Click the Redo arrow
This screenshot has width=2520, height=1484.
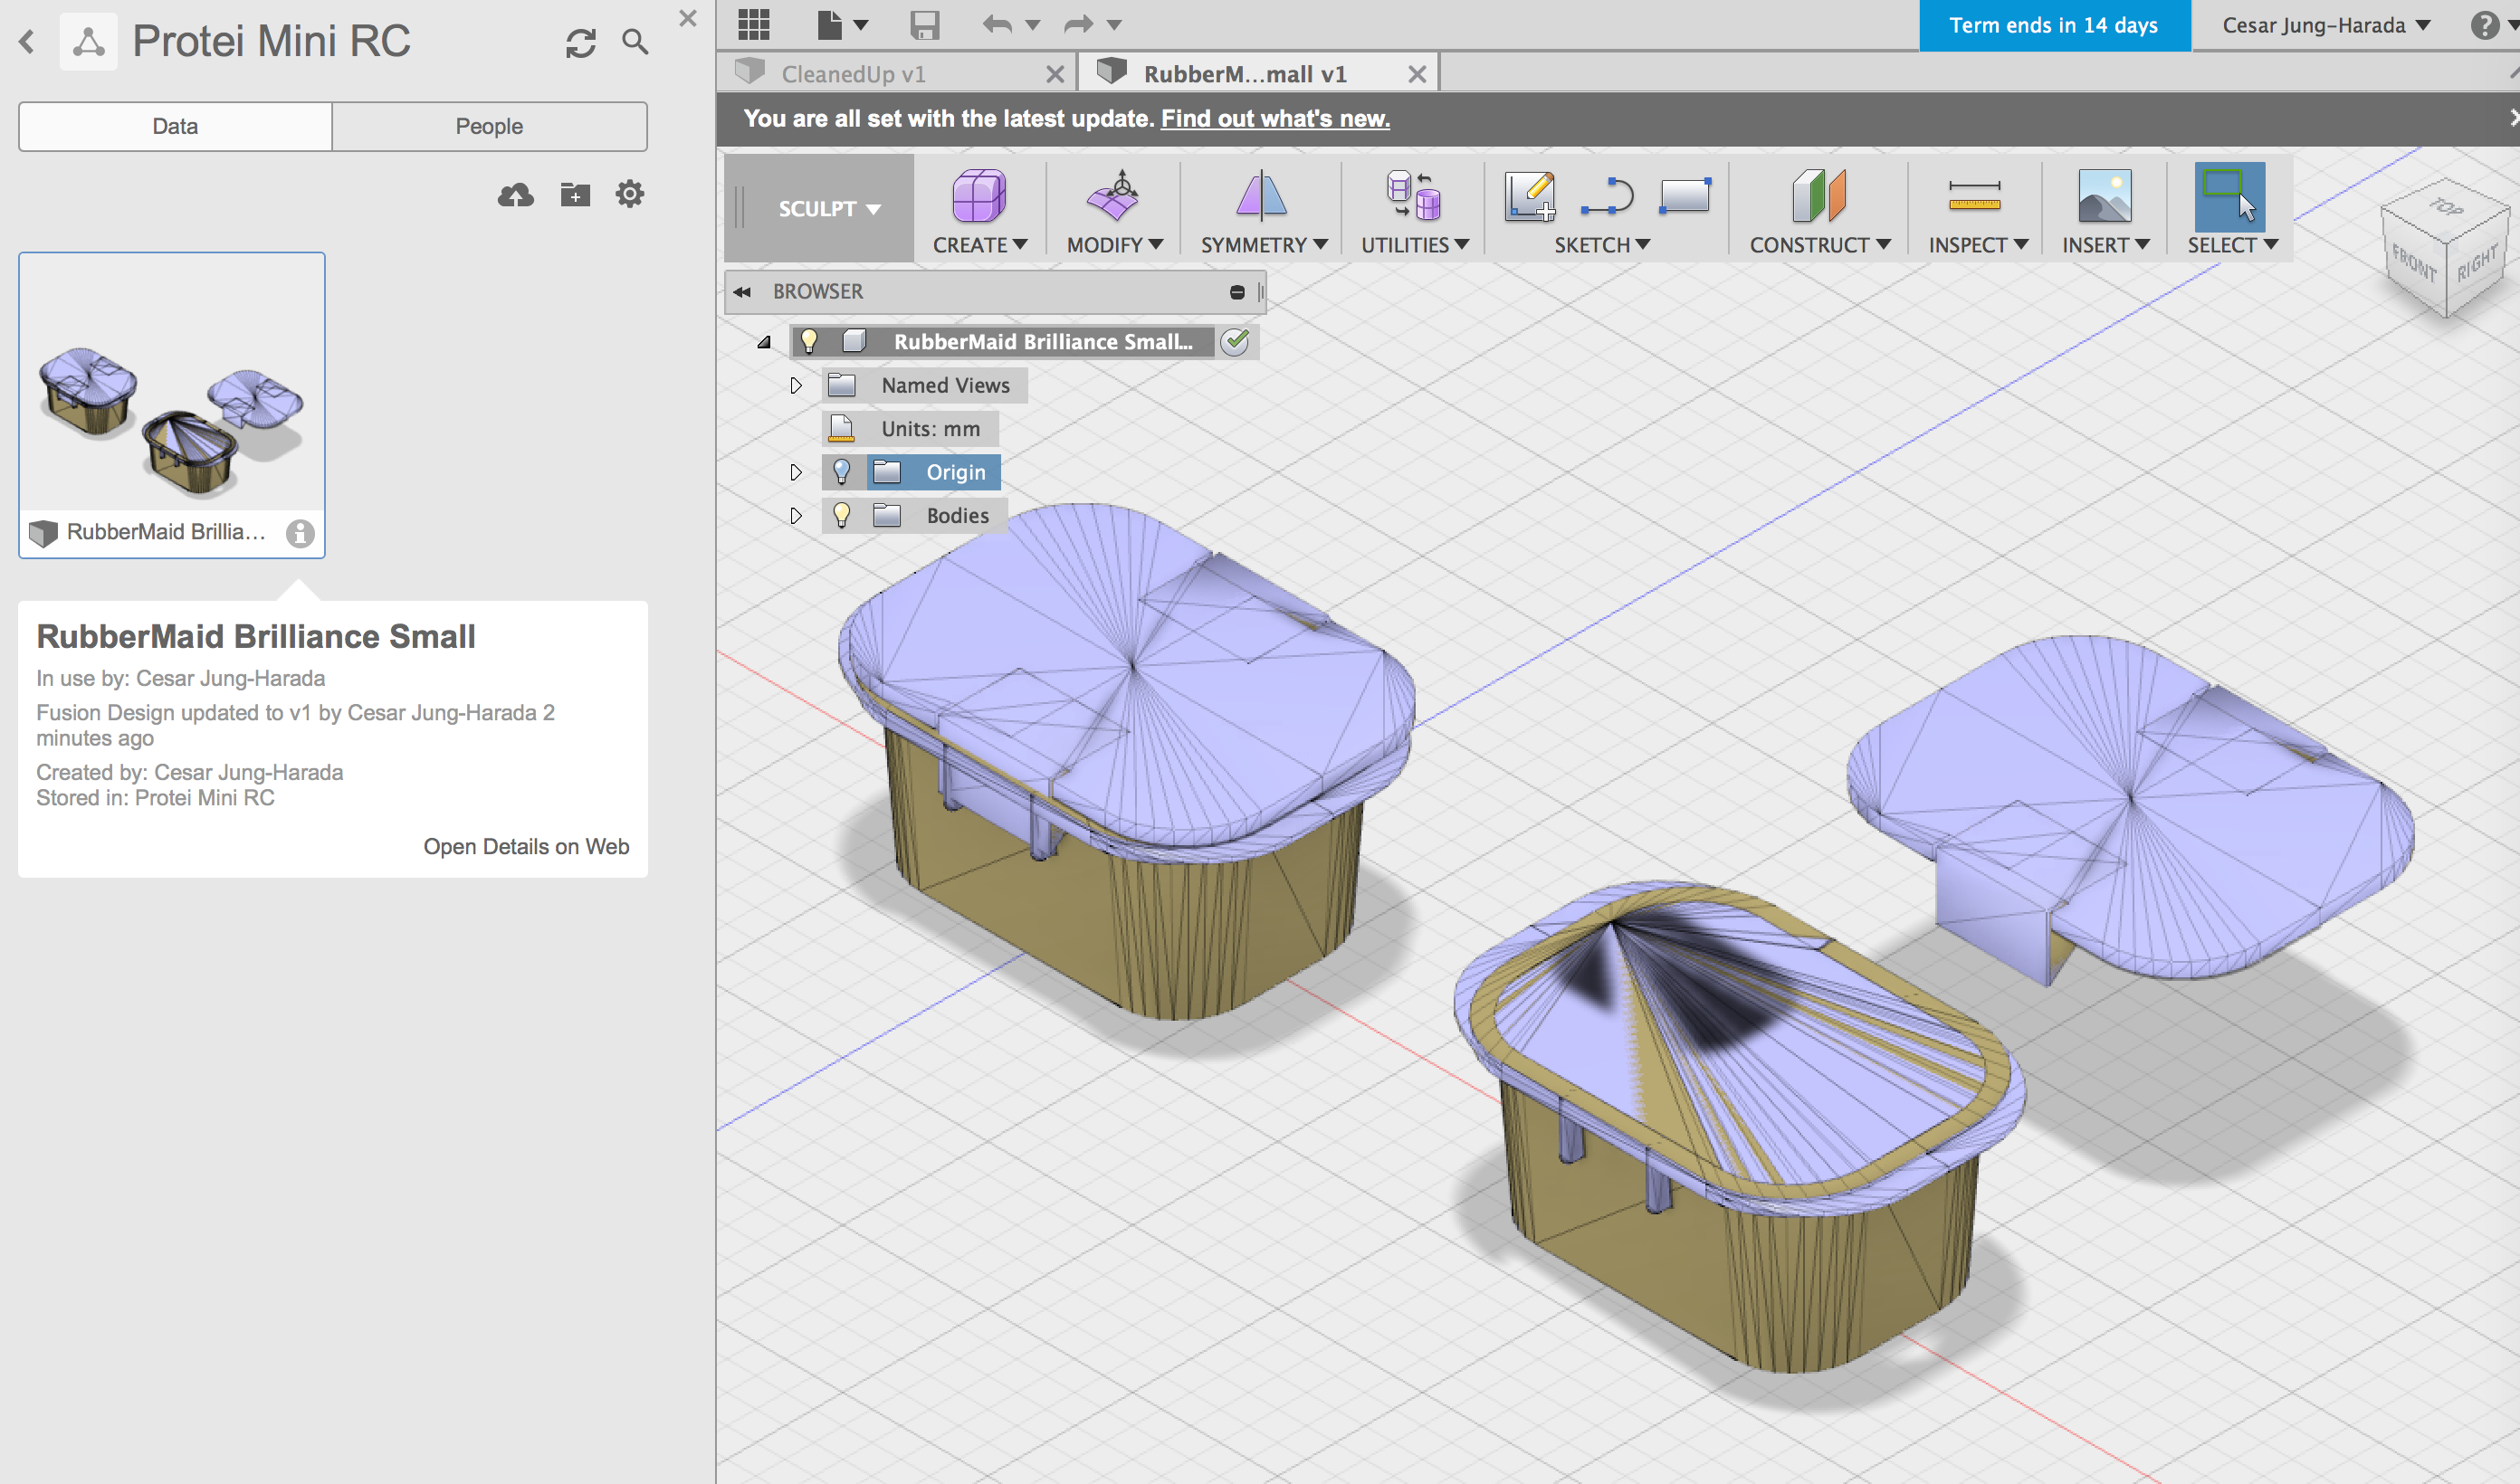pos(1078,24)
